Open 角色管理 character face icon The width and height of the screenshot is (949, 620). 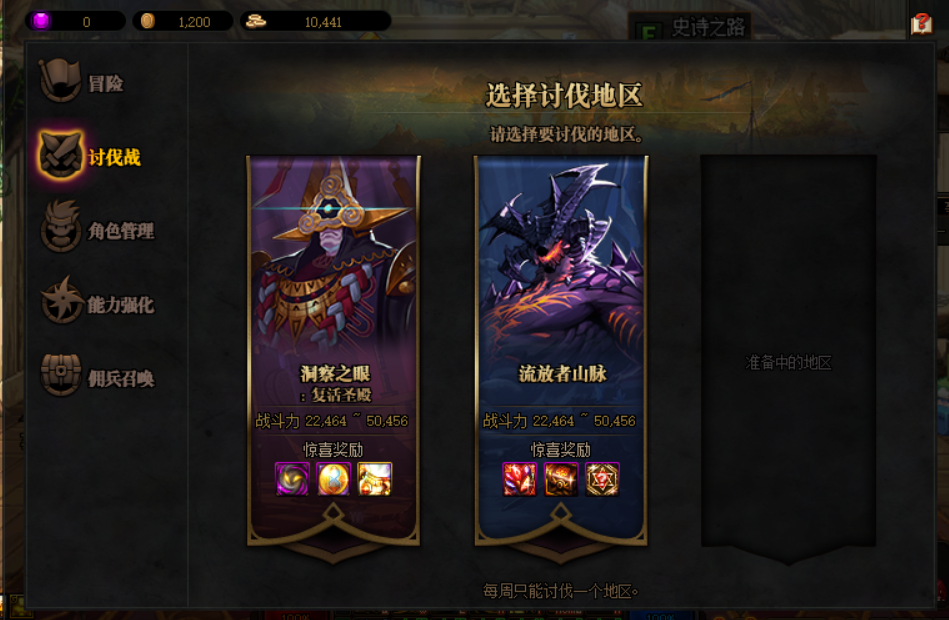pos(61,227)
